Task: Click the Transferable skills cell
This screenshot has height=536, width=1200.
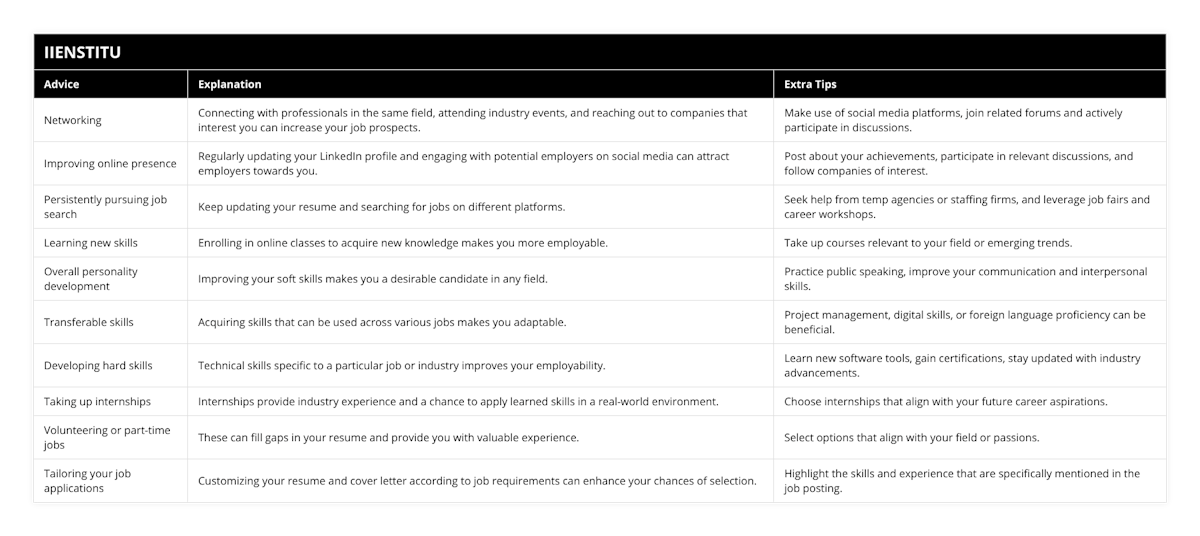Action: pyautogui.click(x=89, y=322)
